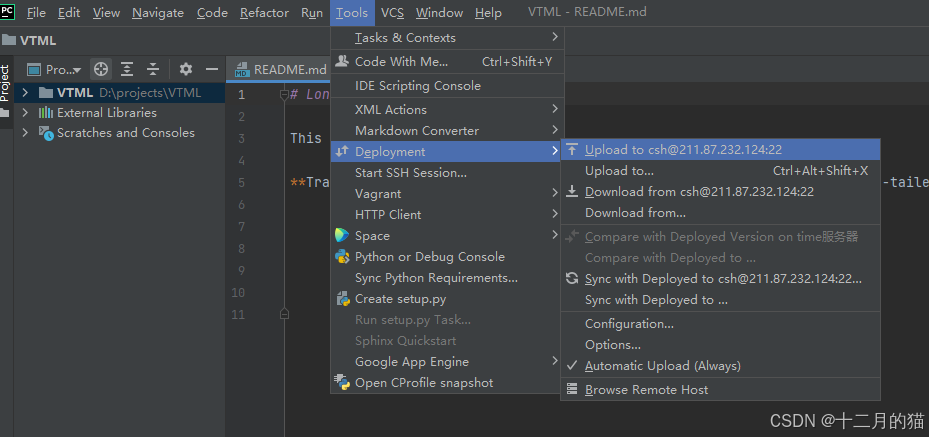
Task: Toggle Automatic Upload (Always) option
Action: [x=720, y=366]
